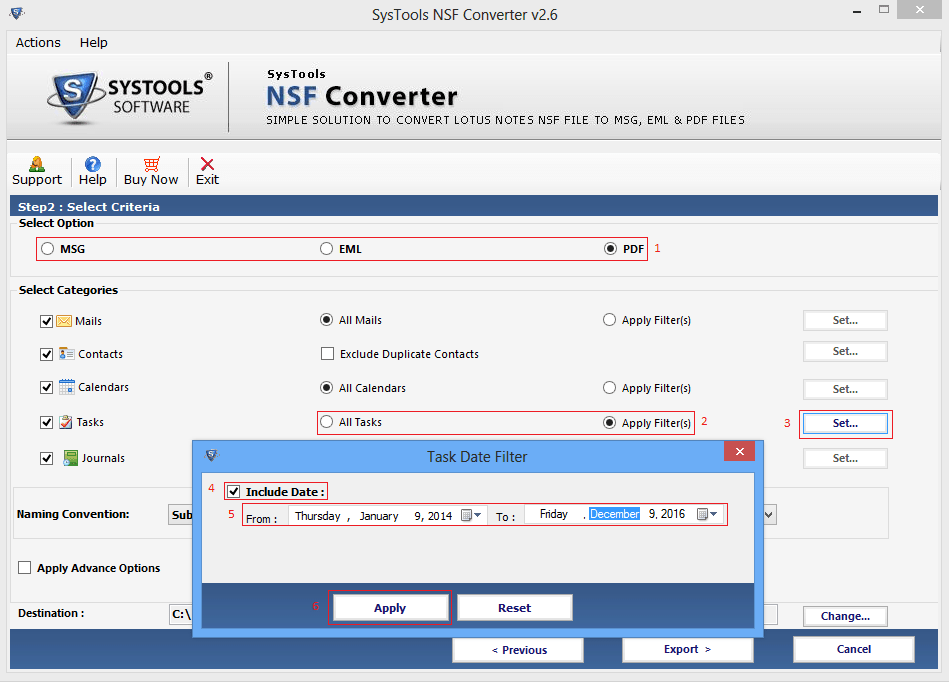Image resolution: width=949 pixels, height=682 pixels.
Task: Go back with the Previous button
Action: click(519, 650)
